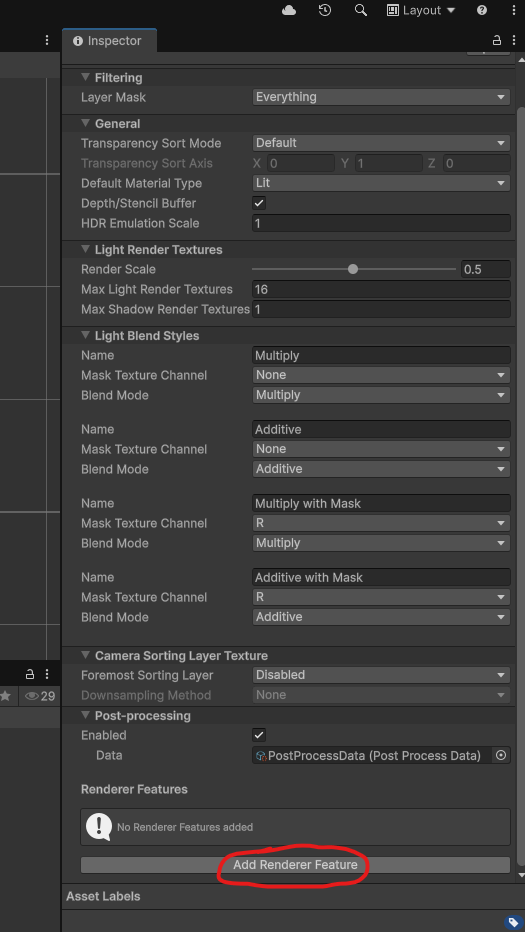Screen dimensions: 525x932
Task: Open the Inspector panel options menu
Action: 514,40
